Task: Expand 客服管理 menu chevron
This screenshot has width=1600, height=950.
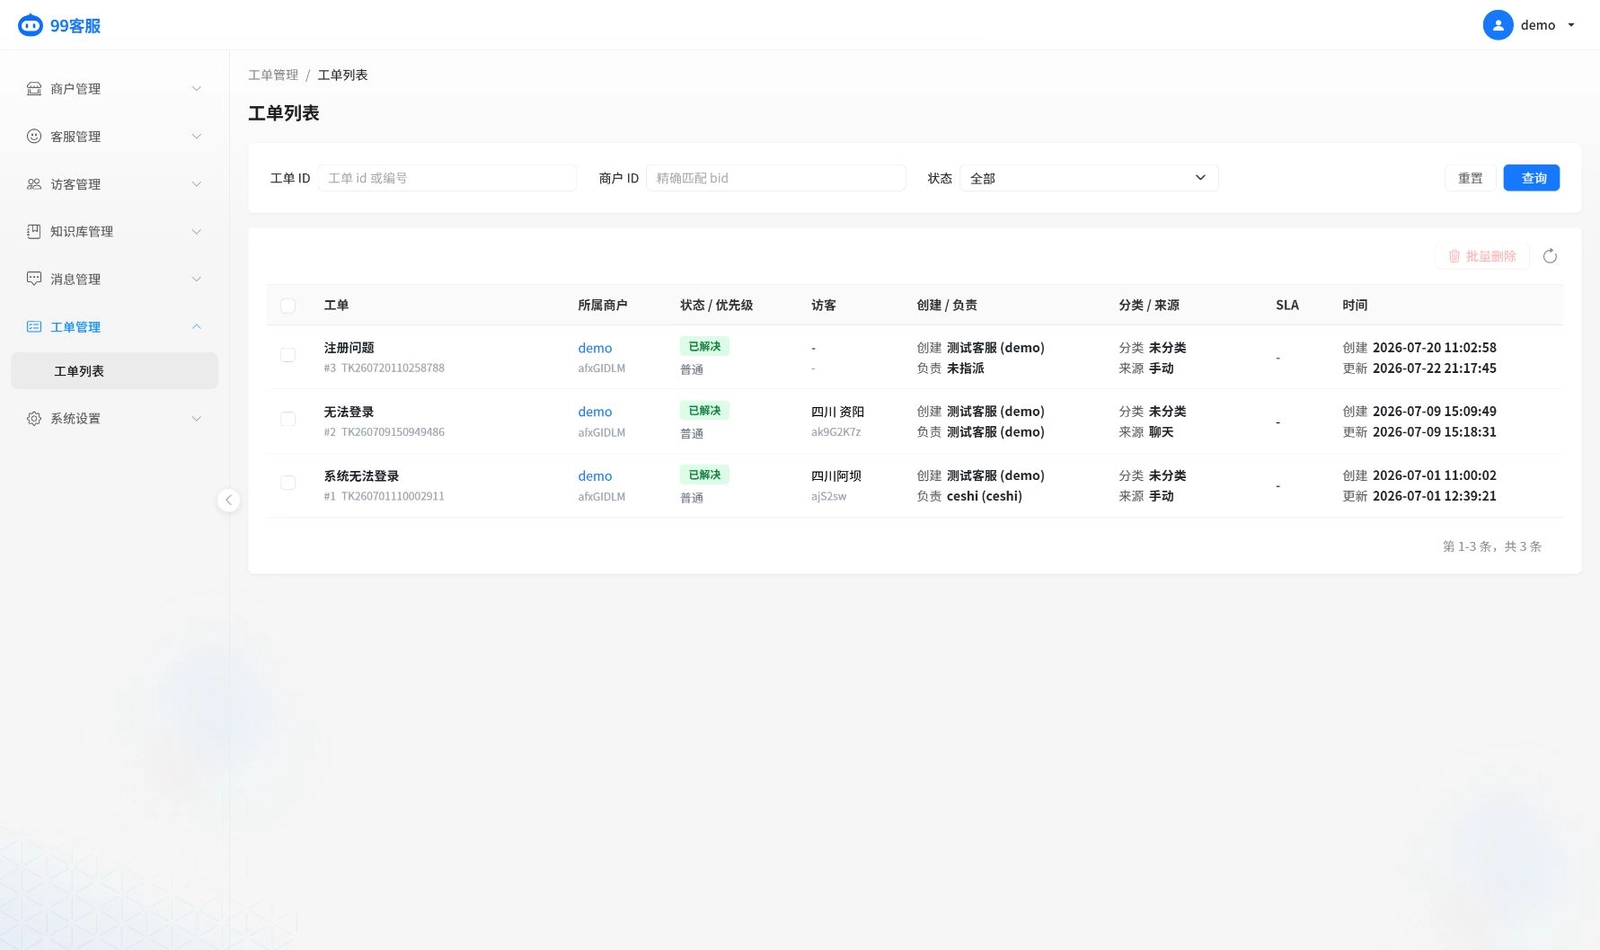Action: (x=196, y=136)
